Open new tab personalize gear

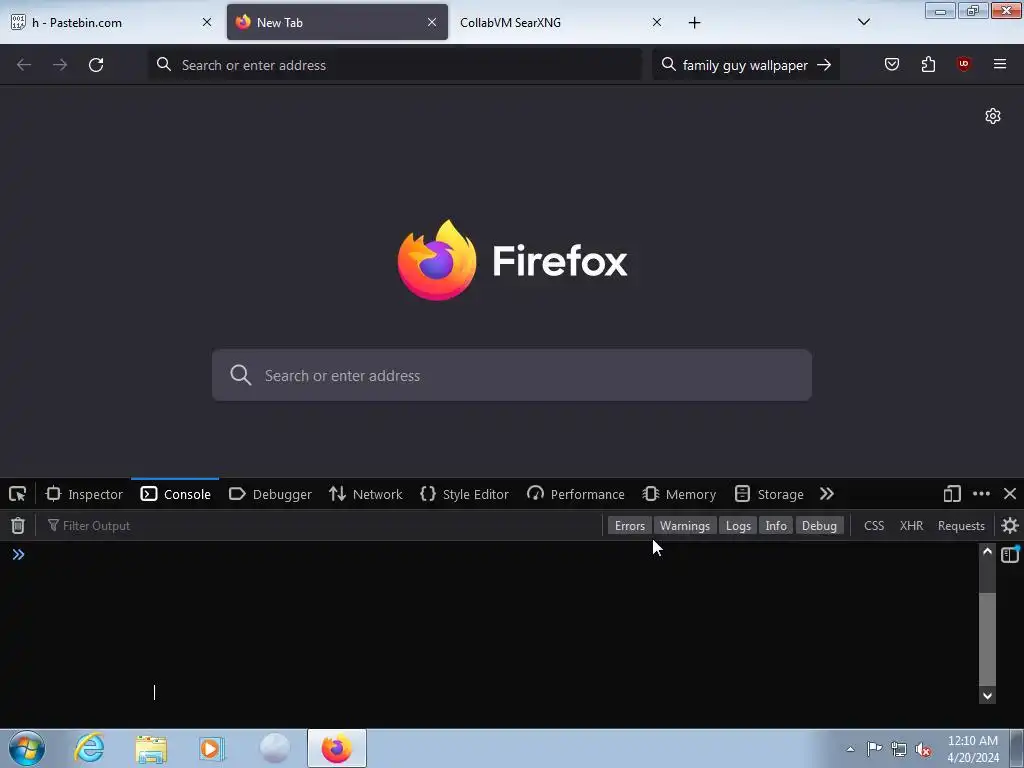click(x=993, y=116)
